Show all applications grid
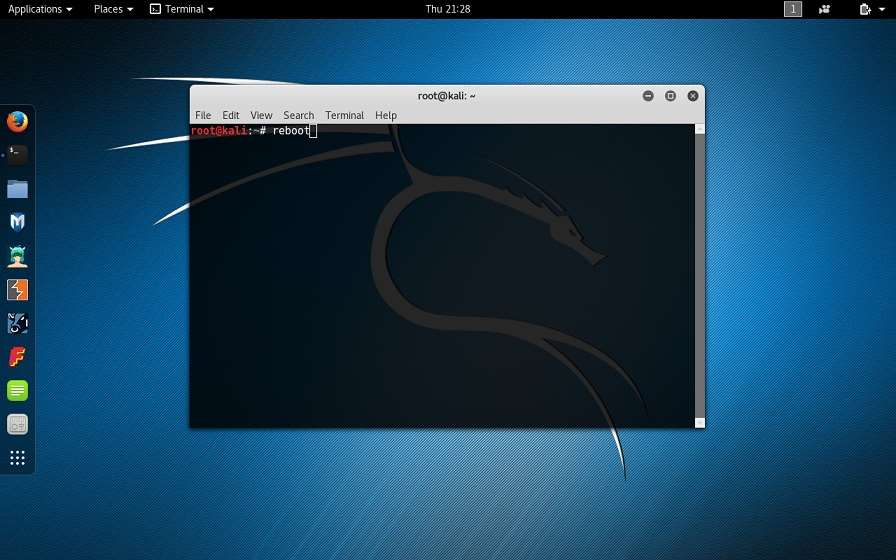This screenshot has height=560, width=896. 17,458
